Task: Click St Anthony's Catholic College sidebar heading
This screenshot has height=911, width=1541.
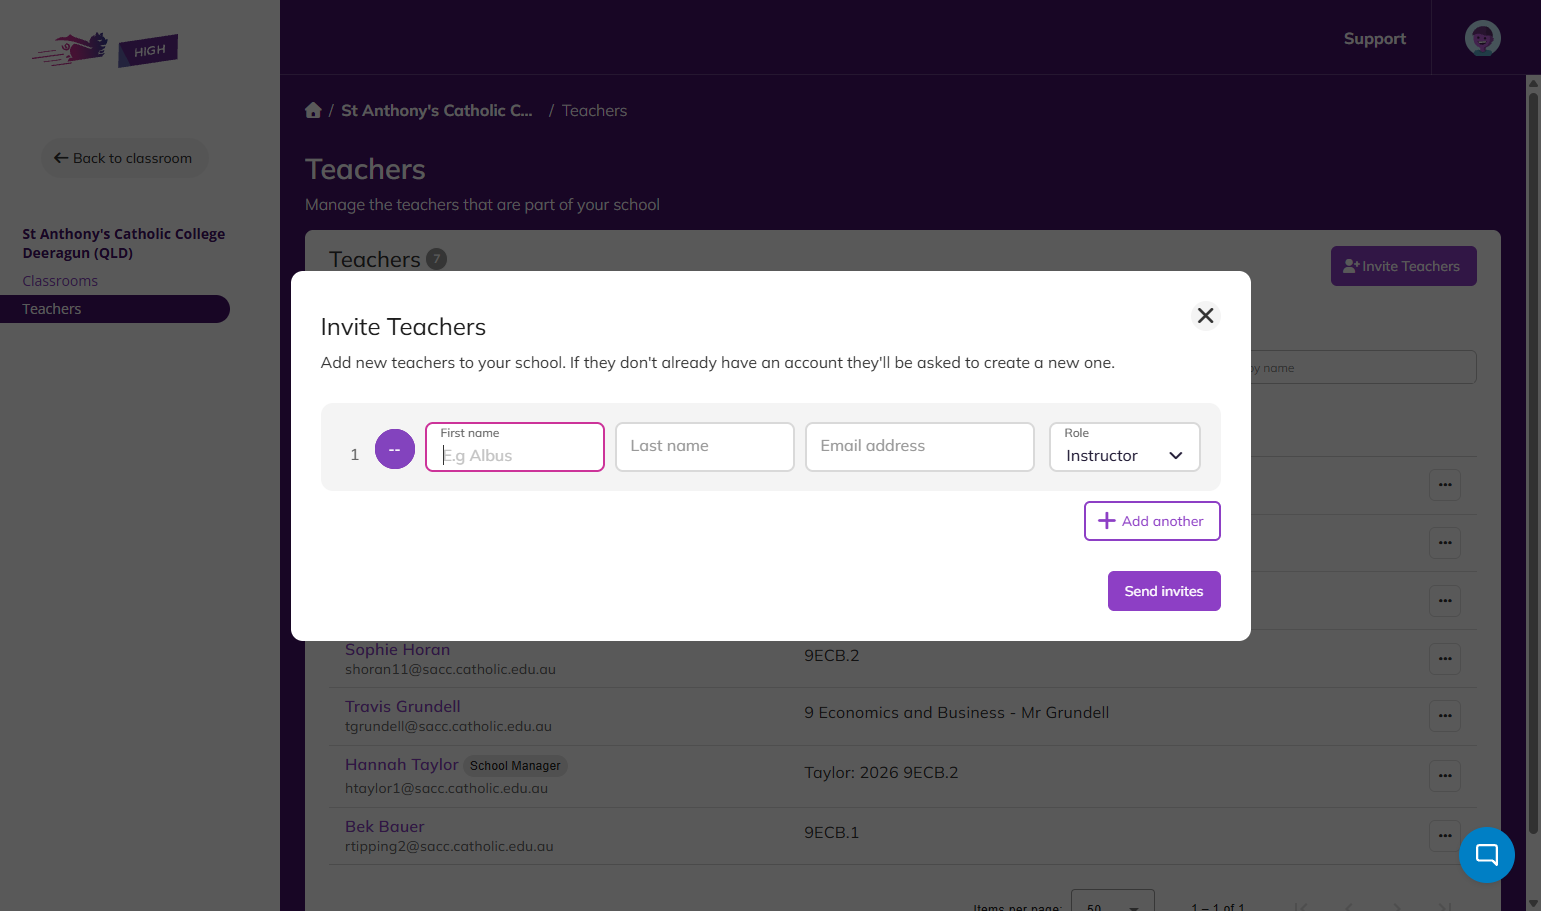Action: (x=123, y=243)
